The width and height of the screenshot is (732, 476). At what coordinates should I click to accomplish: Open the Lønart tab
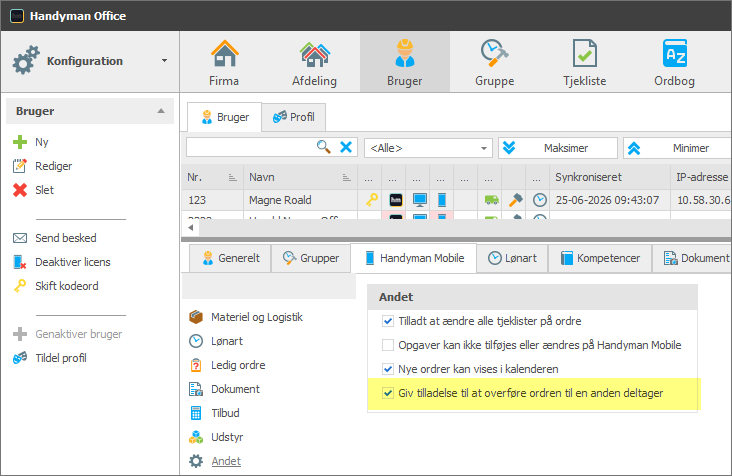512,258
